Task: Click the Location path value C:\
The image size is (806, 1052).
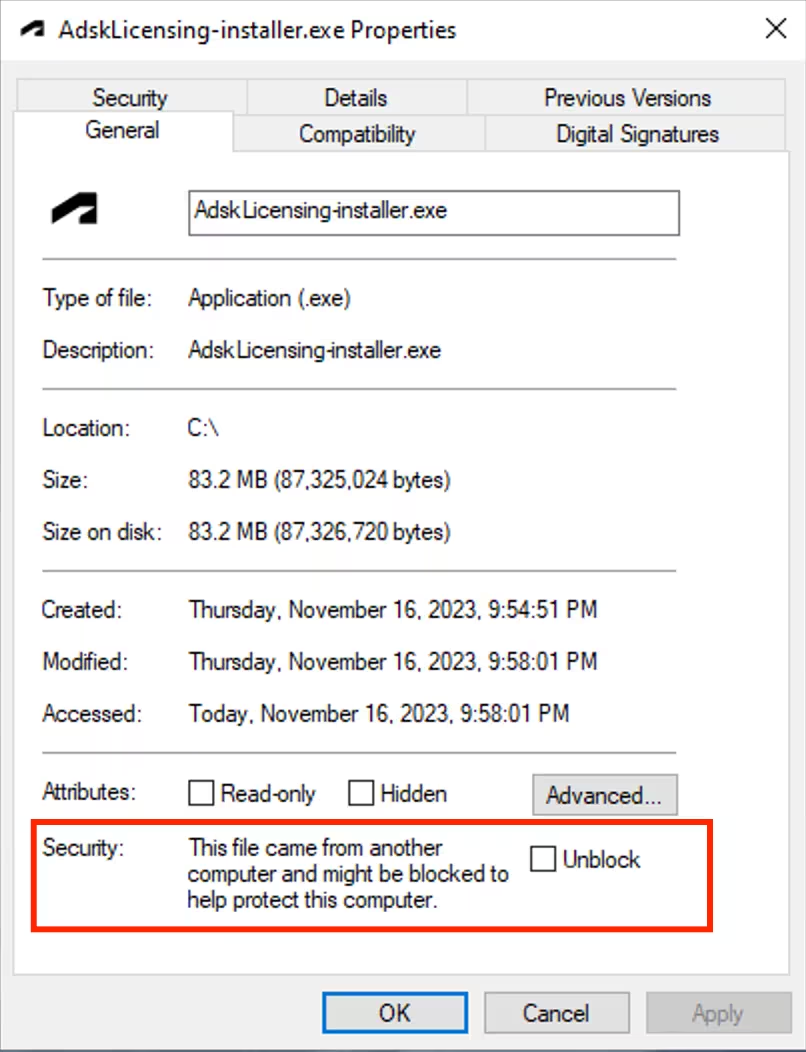Action: point(203,428)
